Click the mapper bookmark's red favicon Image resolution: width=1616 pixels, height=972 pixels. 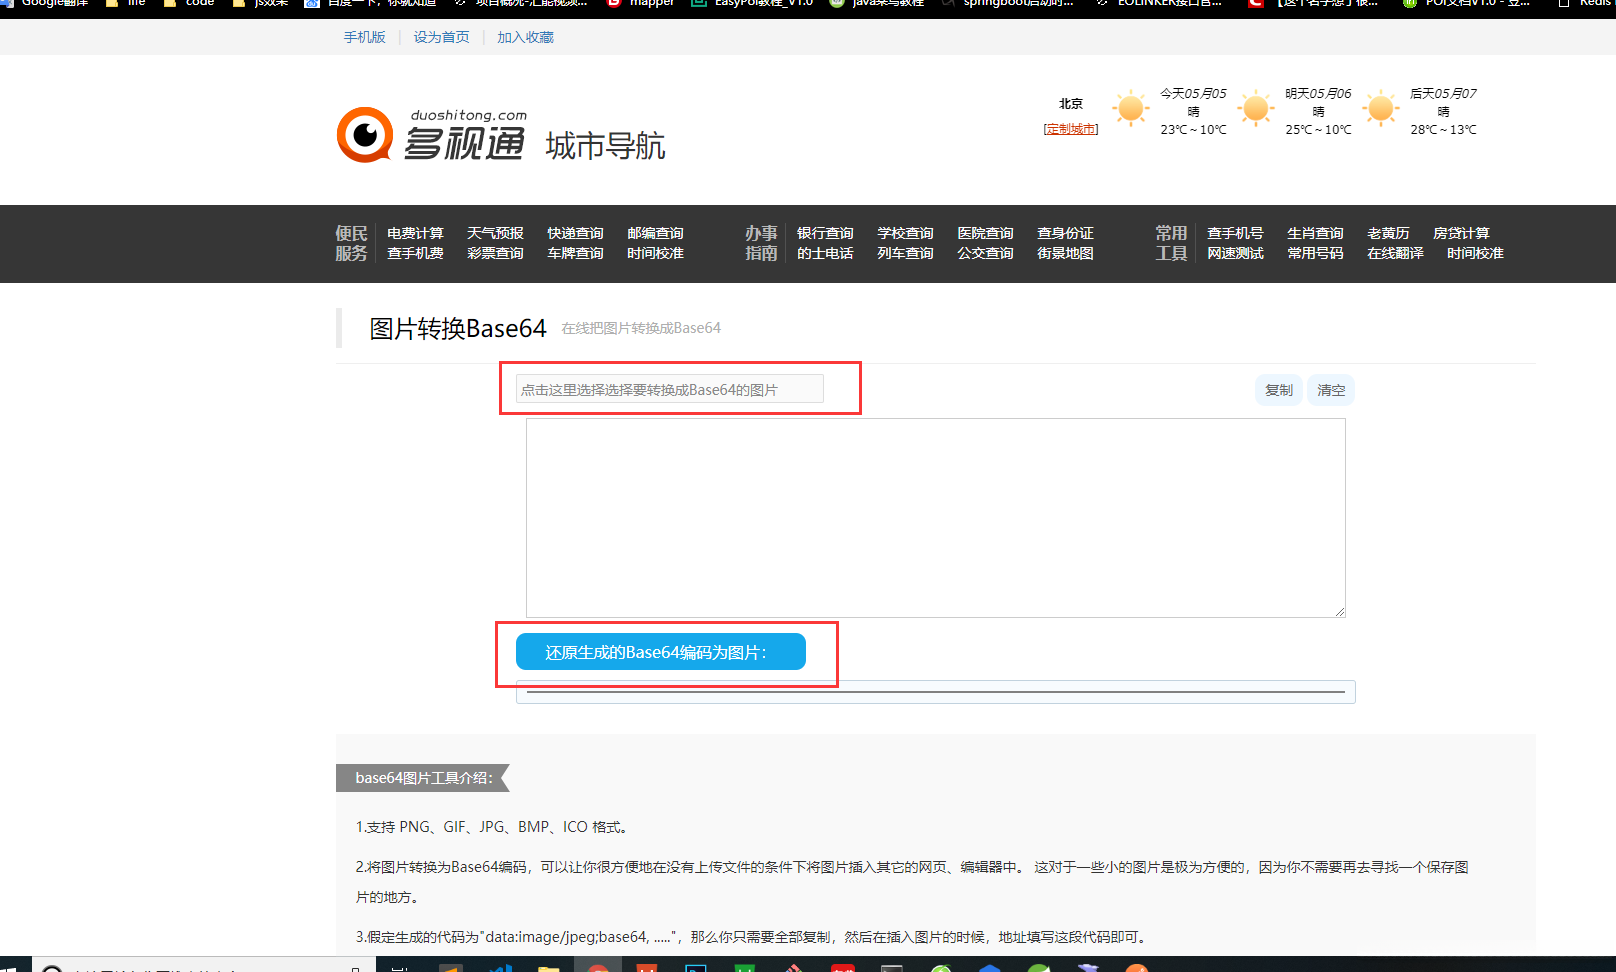point(611,4)
